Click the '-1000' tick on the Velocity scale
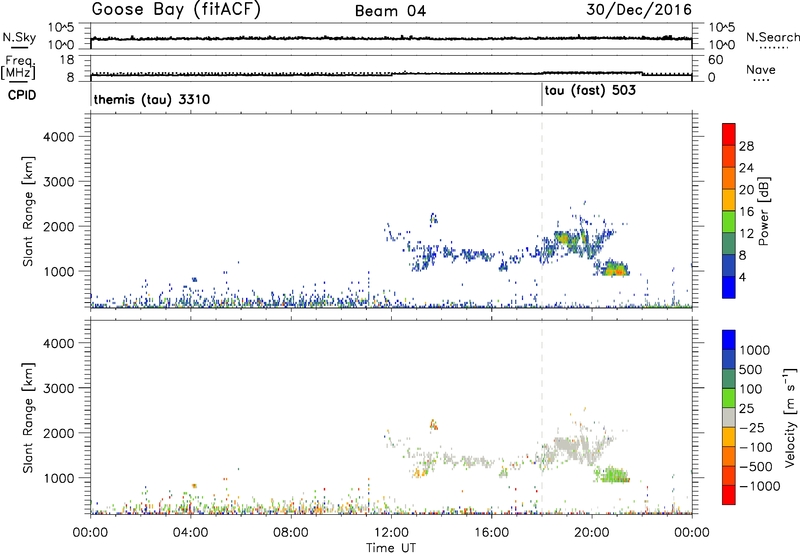Viewport: 800px width, 554px height. [x=760, y=486]
